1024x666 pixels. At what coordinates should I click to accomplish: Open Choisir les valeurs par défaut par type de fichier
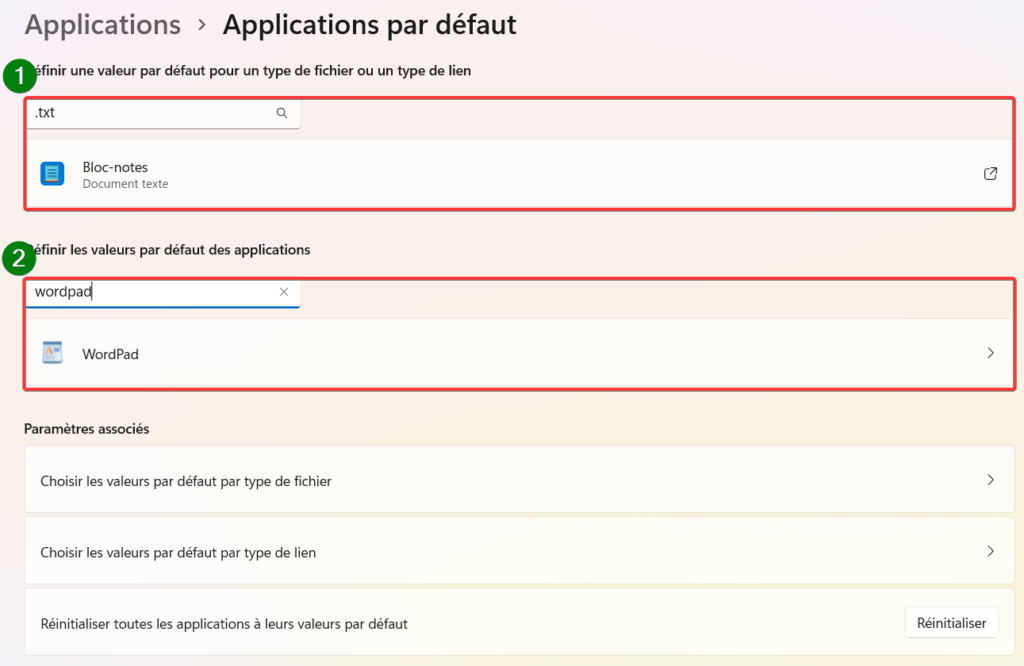click(519, 480)
